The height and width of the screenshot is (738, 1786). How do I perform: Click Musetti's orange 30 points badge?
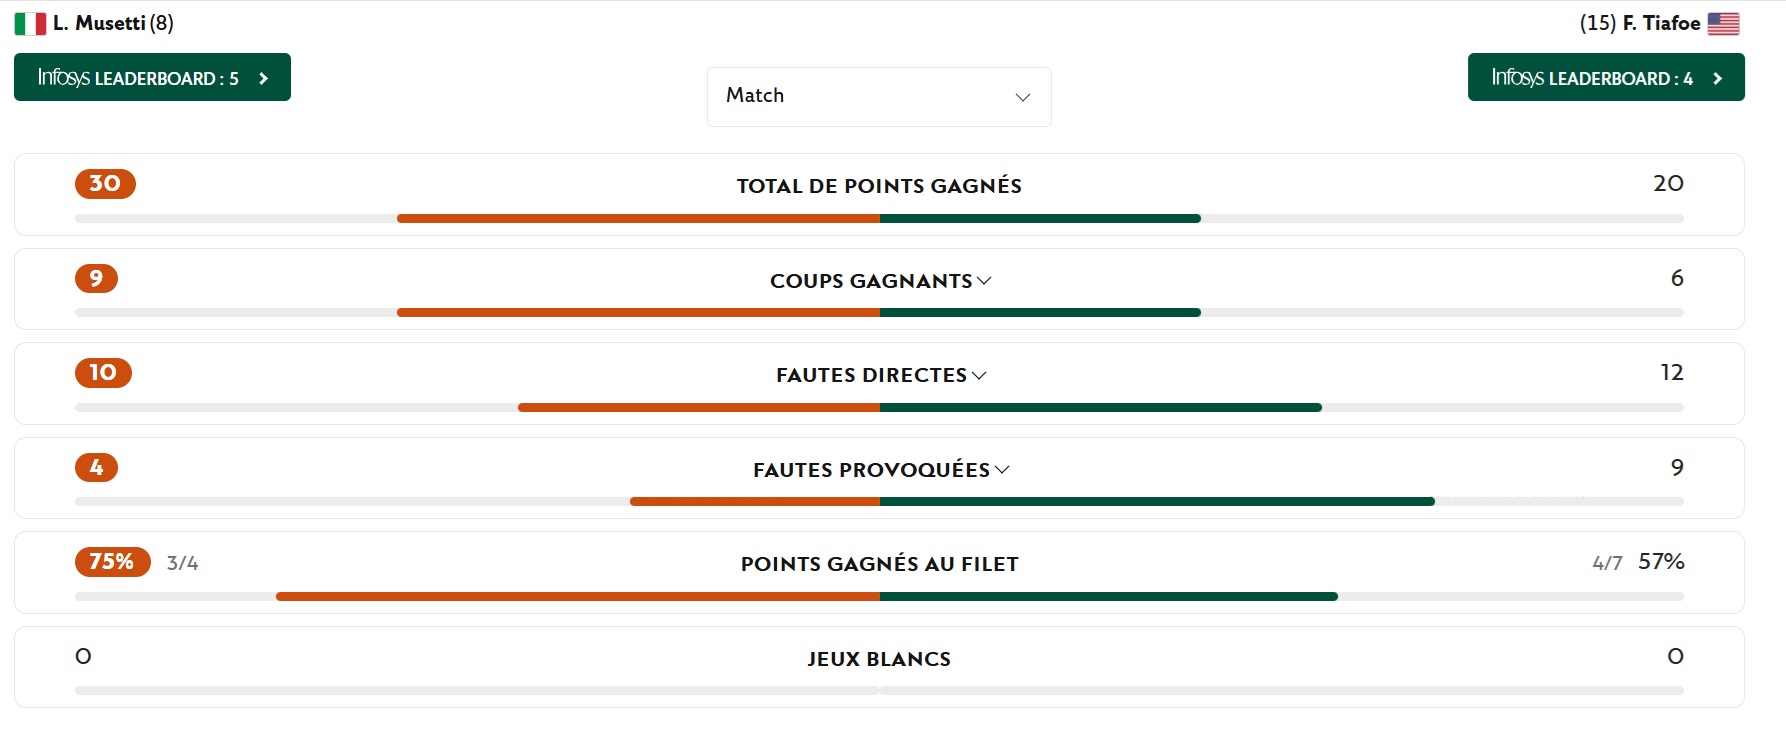(105, 184)
